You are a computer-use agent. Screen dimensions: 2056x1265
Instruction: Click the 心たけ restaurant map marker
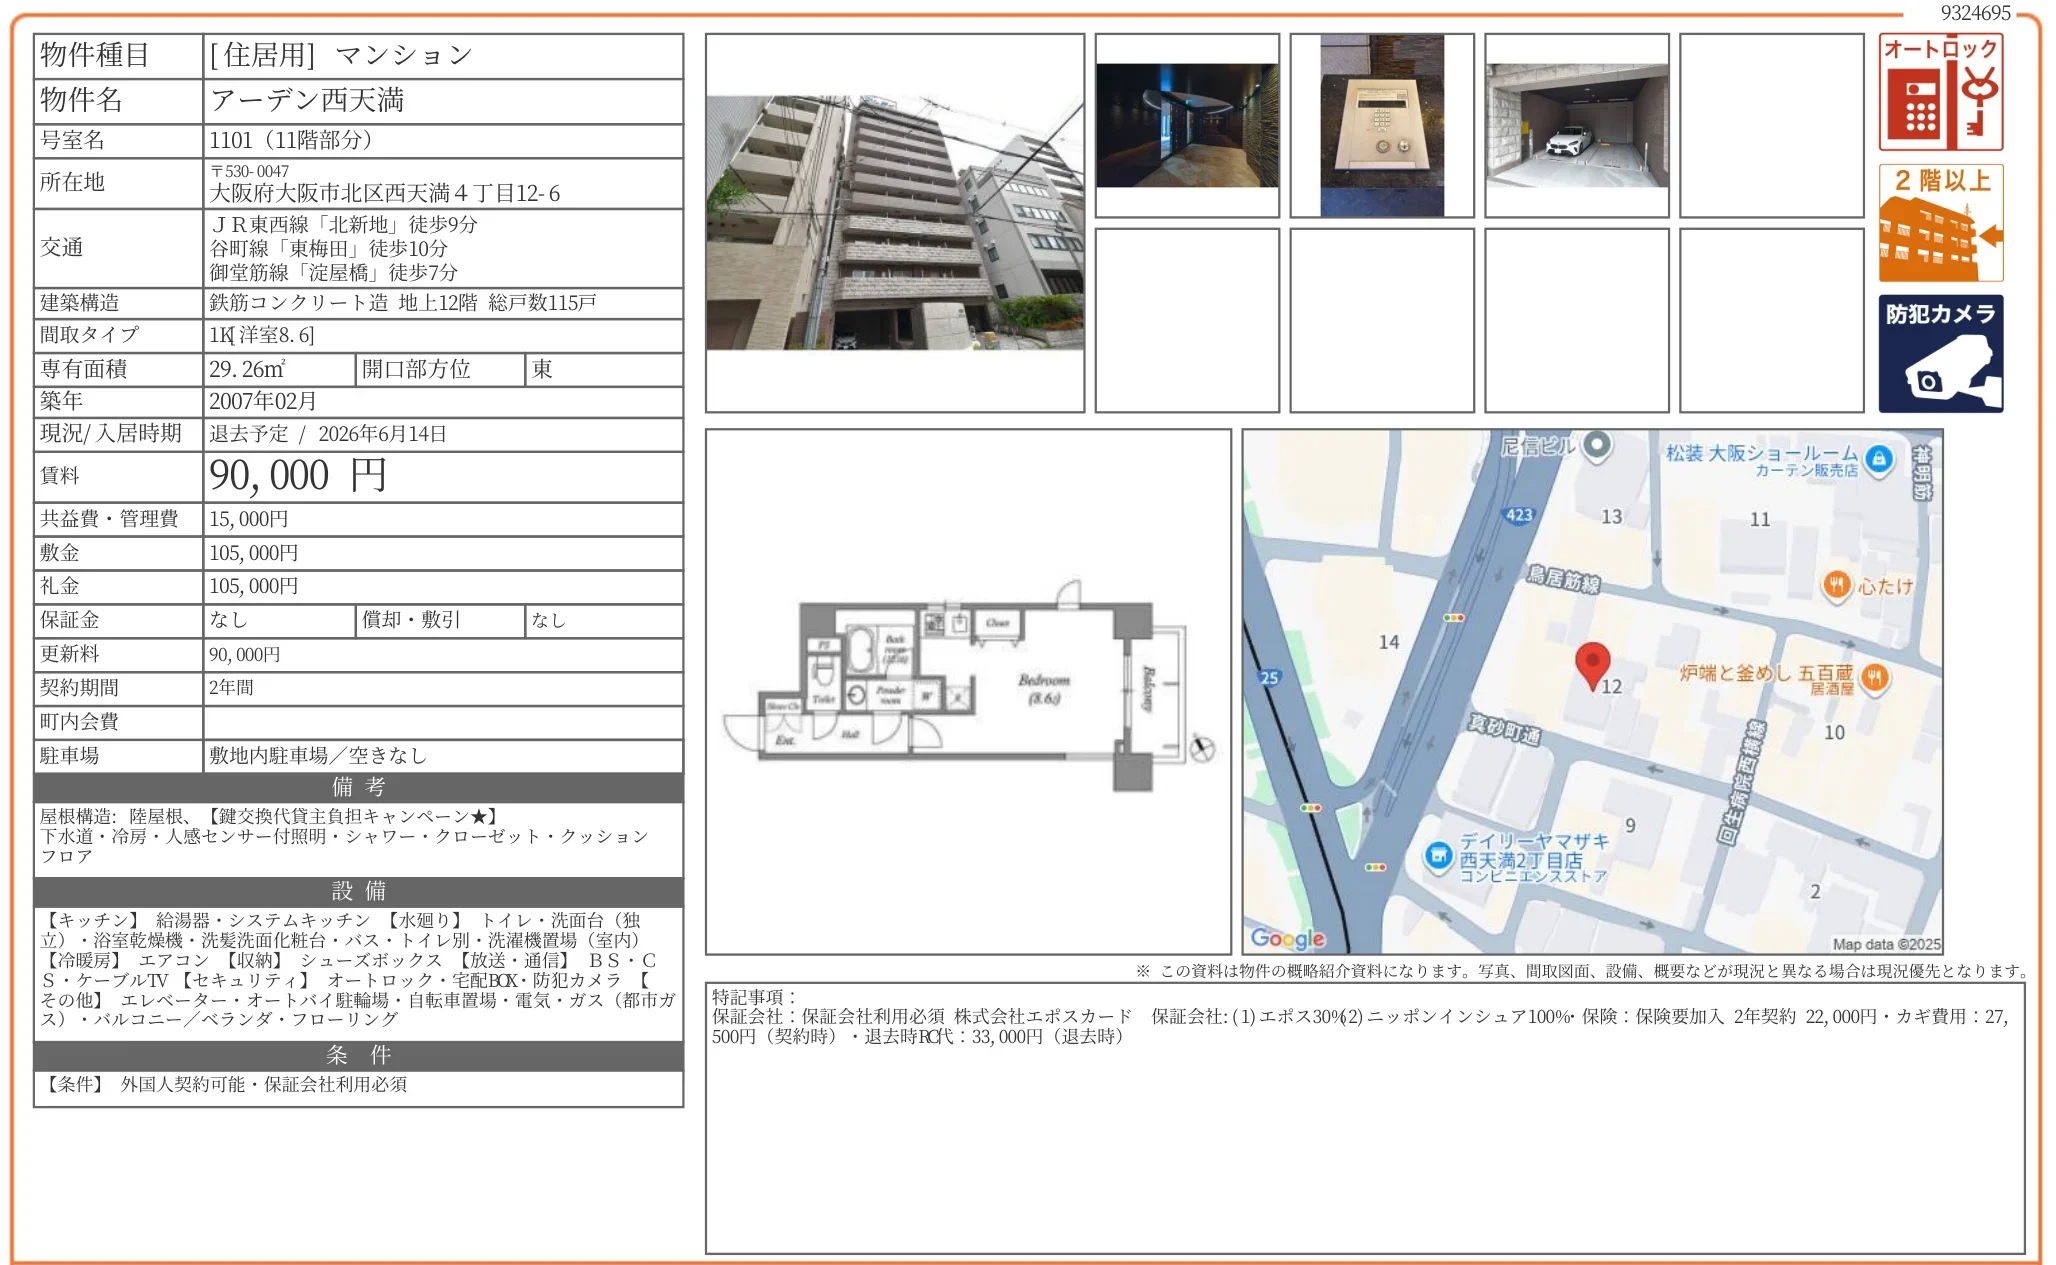pos(1836,585)
